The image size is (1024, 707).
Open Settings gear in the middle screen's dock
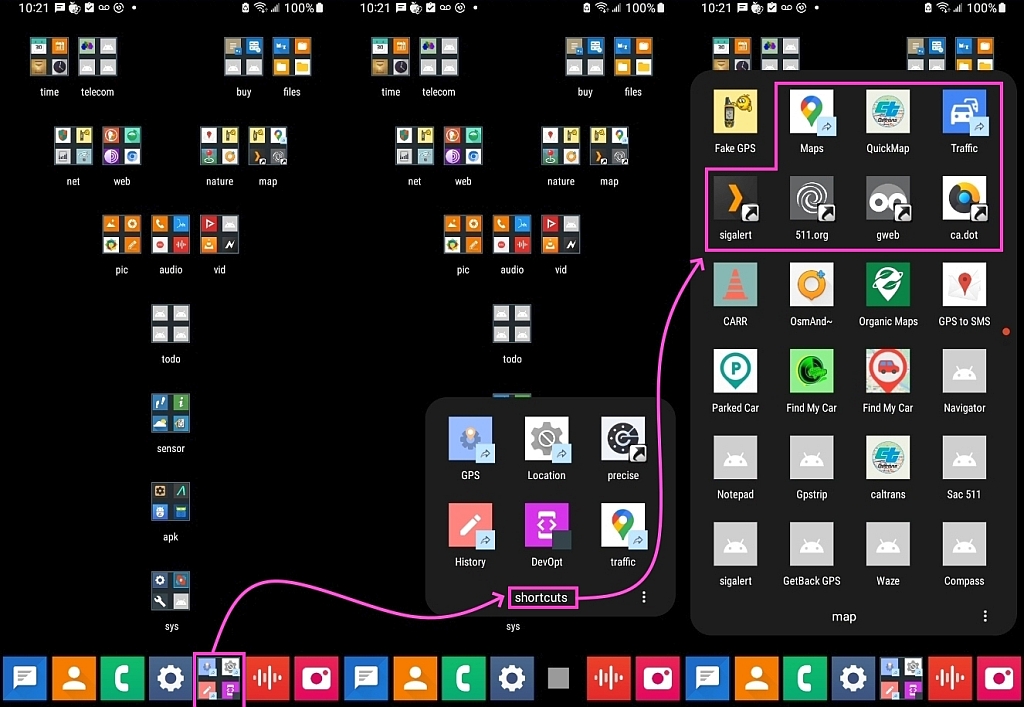(512, 678)
